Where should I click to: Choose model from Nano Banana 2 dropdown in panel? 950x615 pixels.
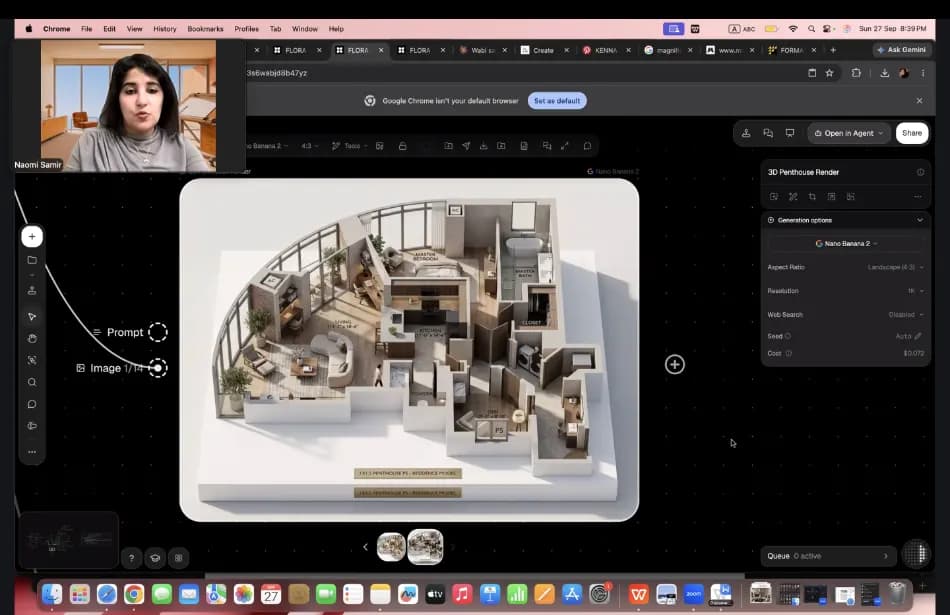pos(846,244)
